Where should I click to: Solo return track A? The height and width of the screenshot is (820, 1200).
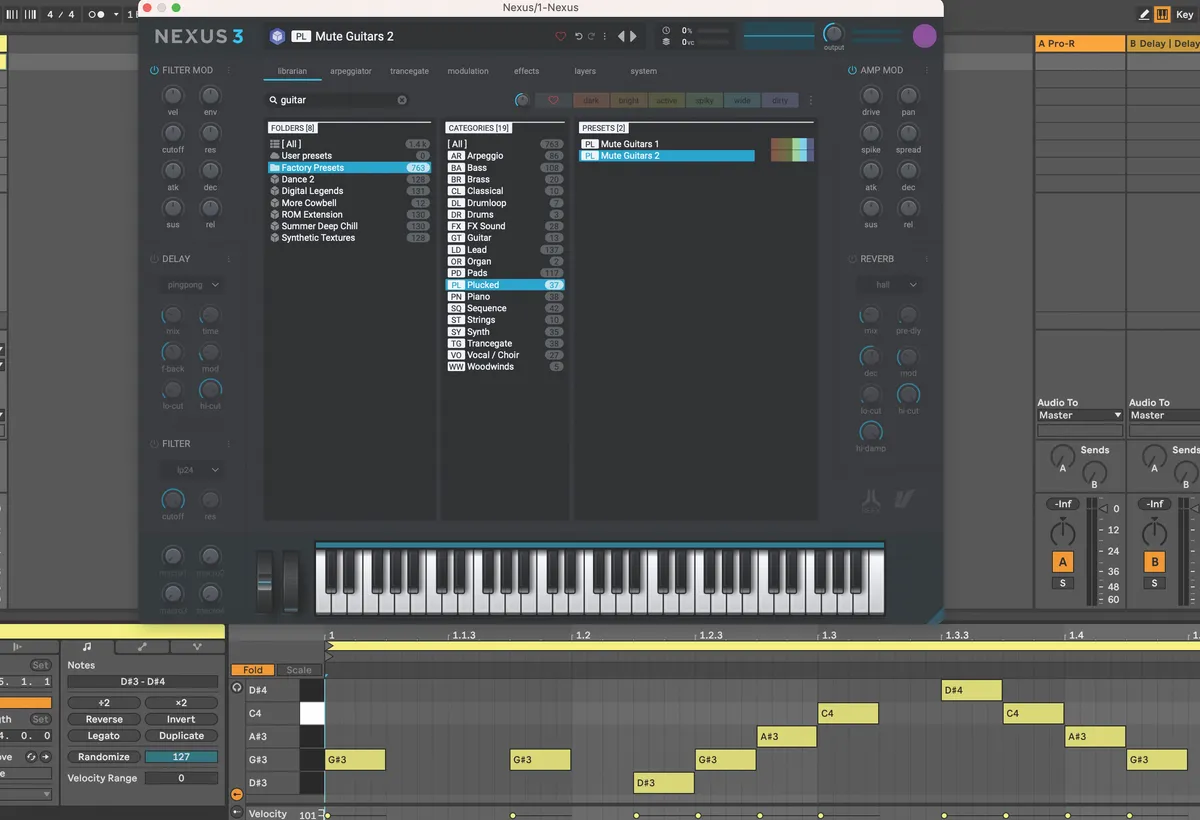[1062, 583]
